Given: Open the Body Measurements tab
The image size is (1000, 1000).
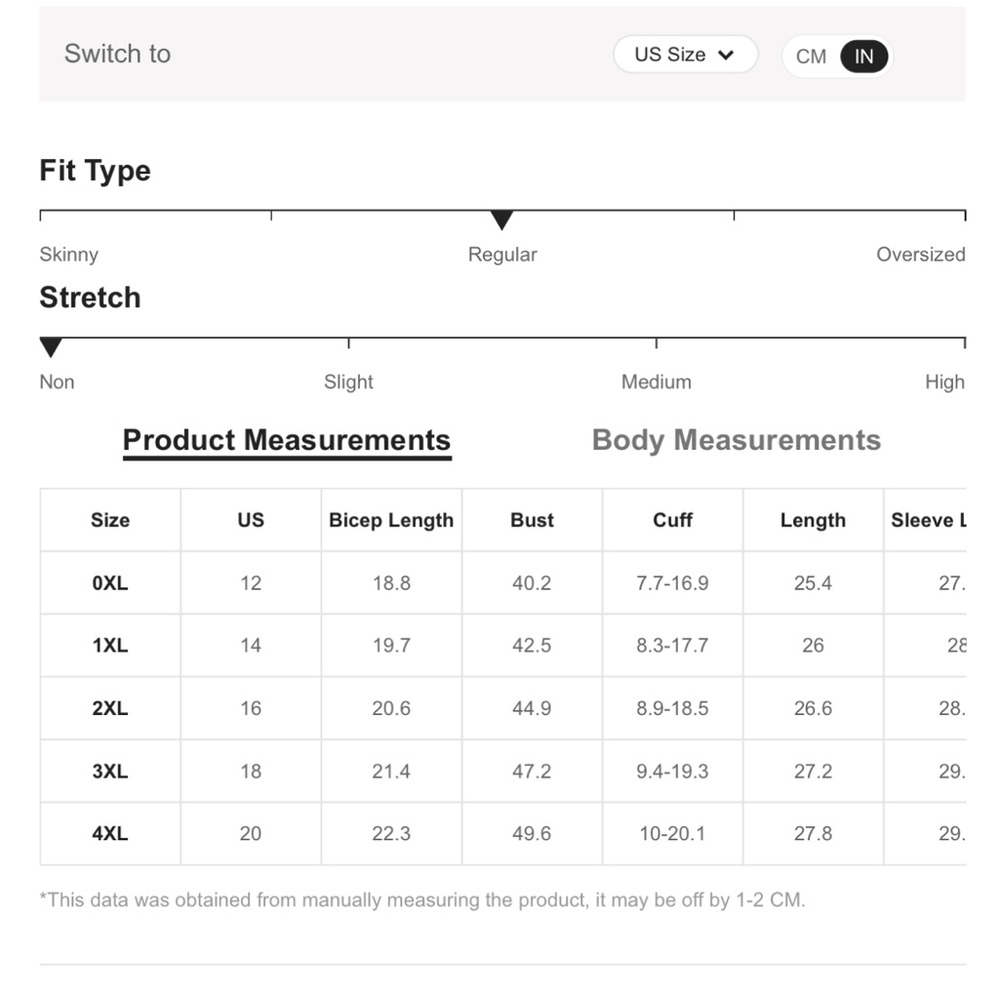Looking at the screenshot, I should [x=736, y=440].
